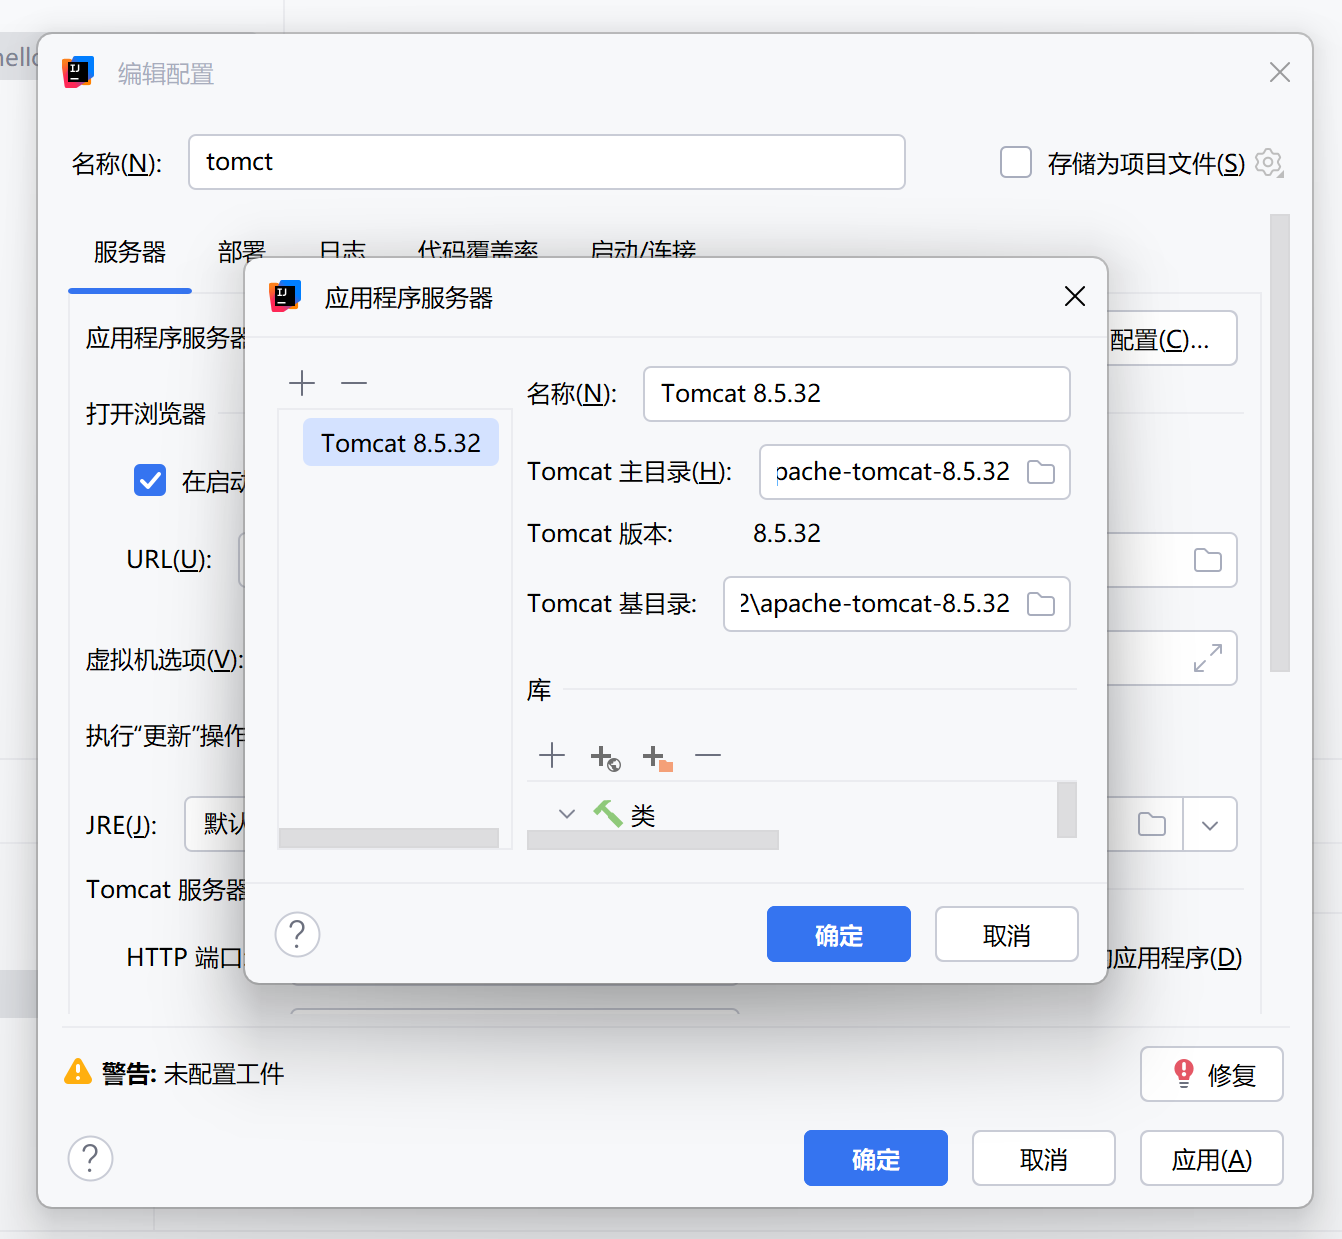Browse for the Tomcat base directory folder
The width and height of the screenshot is (1342, 1239).
1041,604
